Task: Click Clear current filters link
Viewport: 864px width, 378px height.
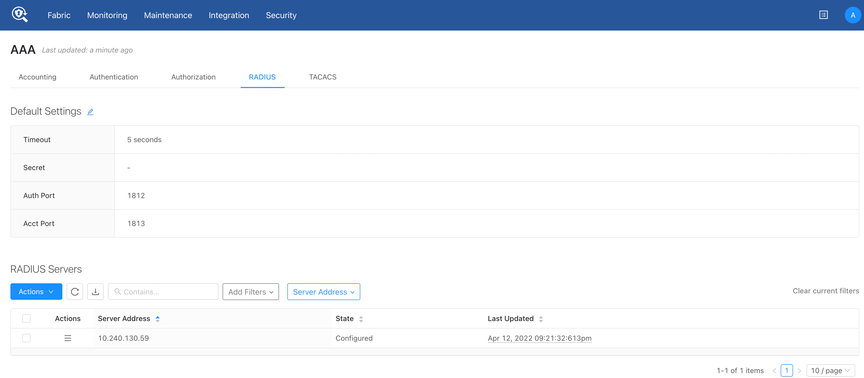Action: click(825, 291)
